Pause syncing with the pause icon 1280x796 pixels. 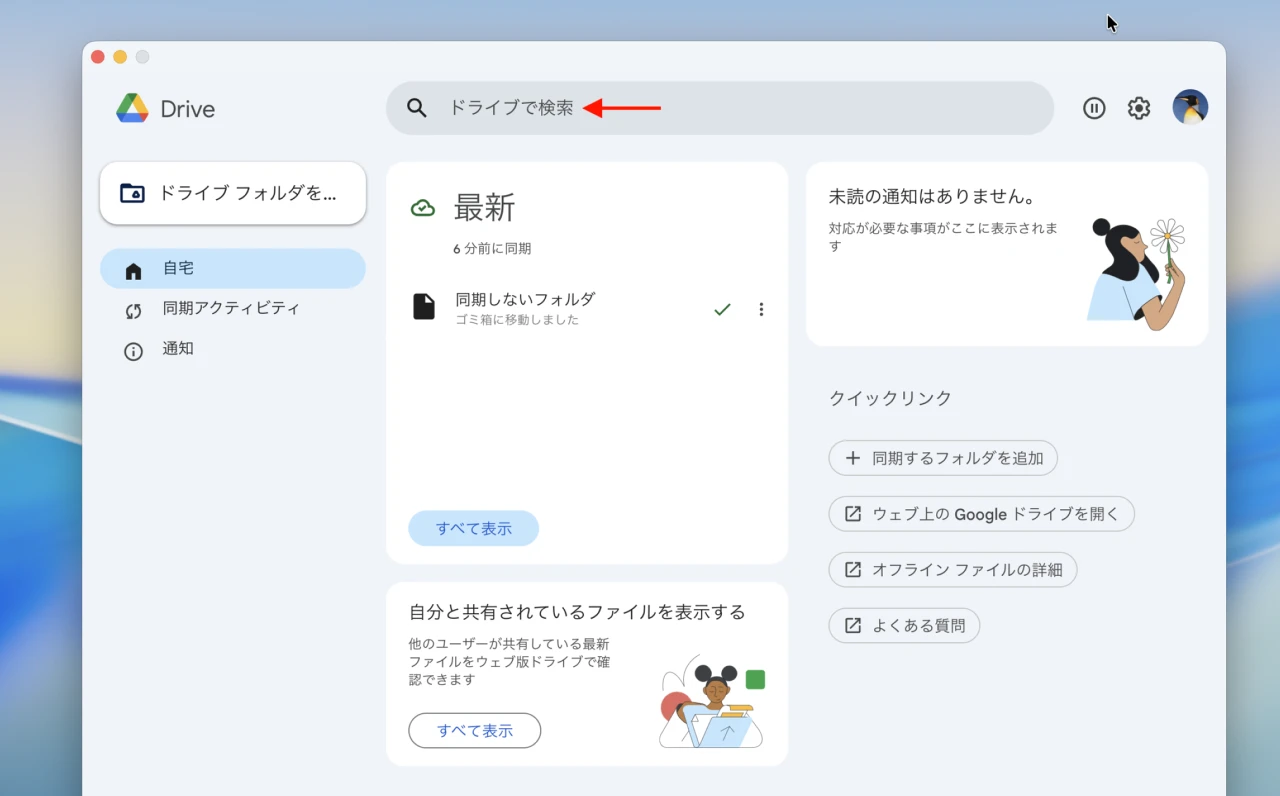pos(1094,107)
